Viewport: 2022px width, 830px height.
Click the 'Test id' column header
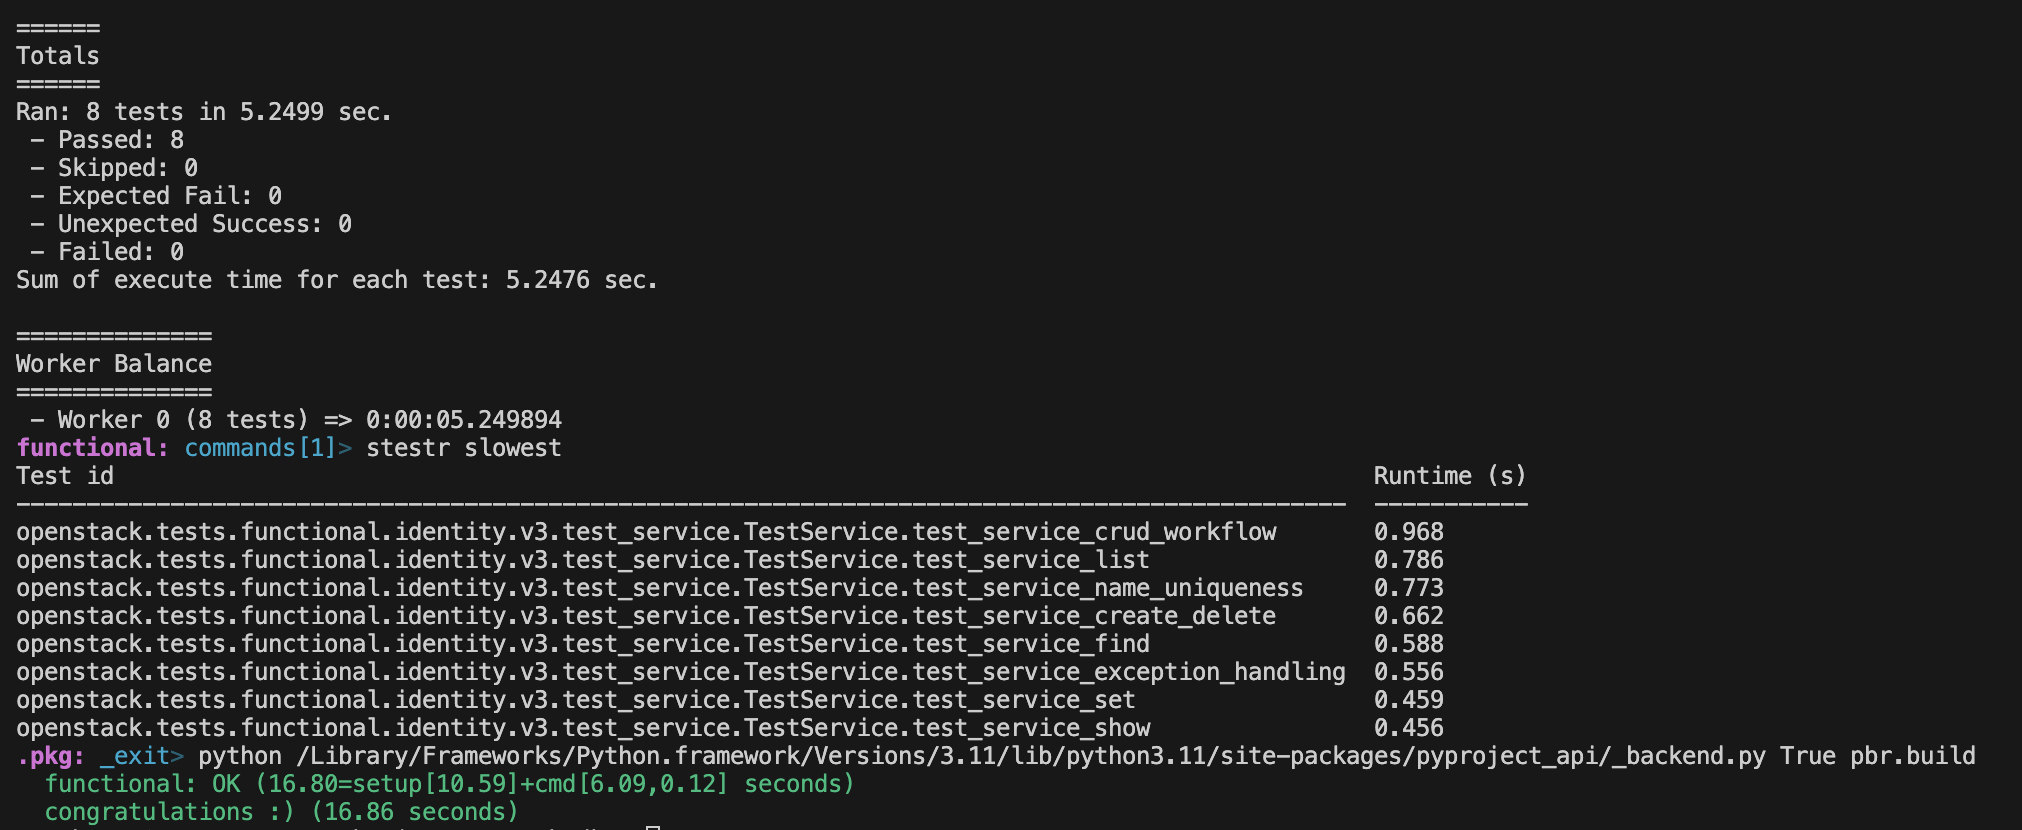(65, 476)
